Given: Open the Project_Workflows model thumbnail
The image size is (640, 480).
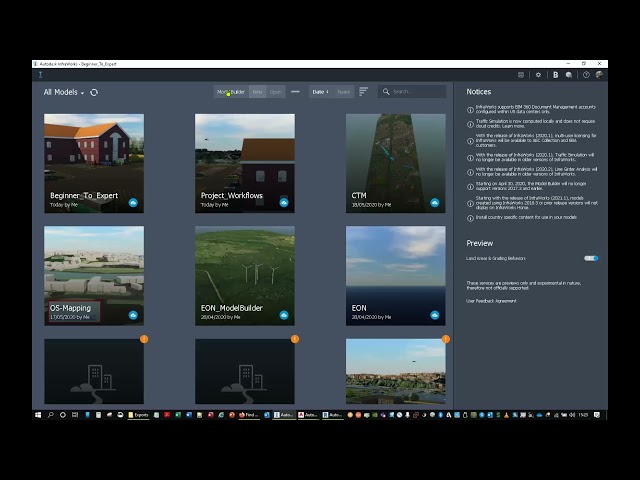Looking at the screenshot, I should 245,163.
